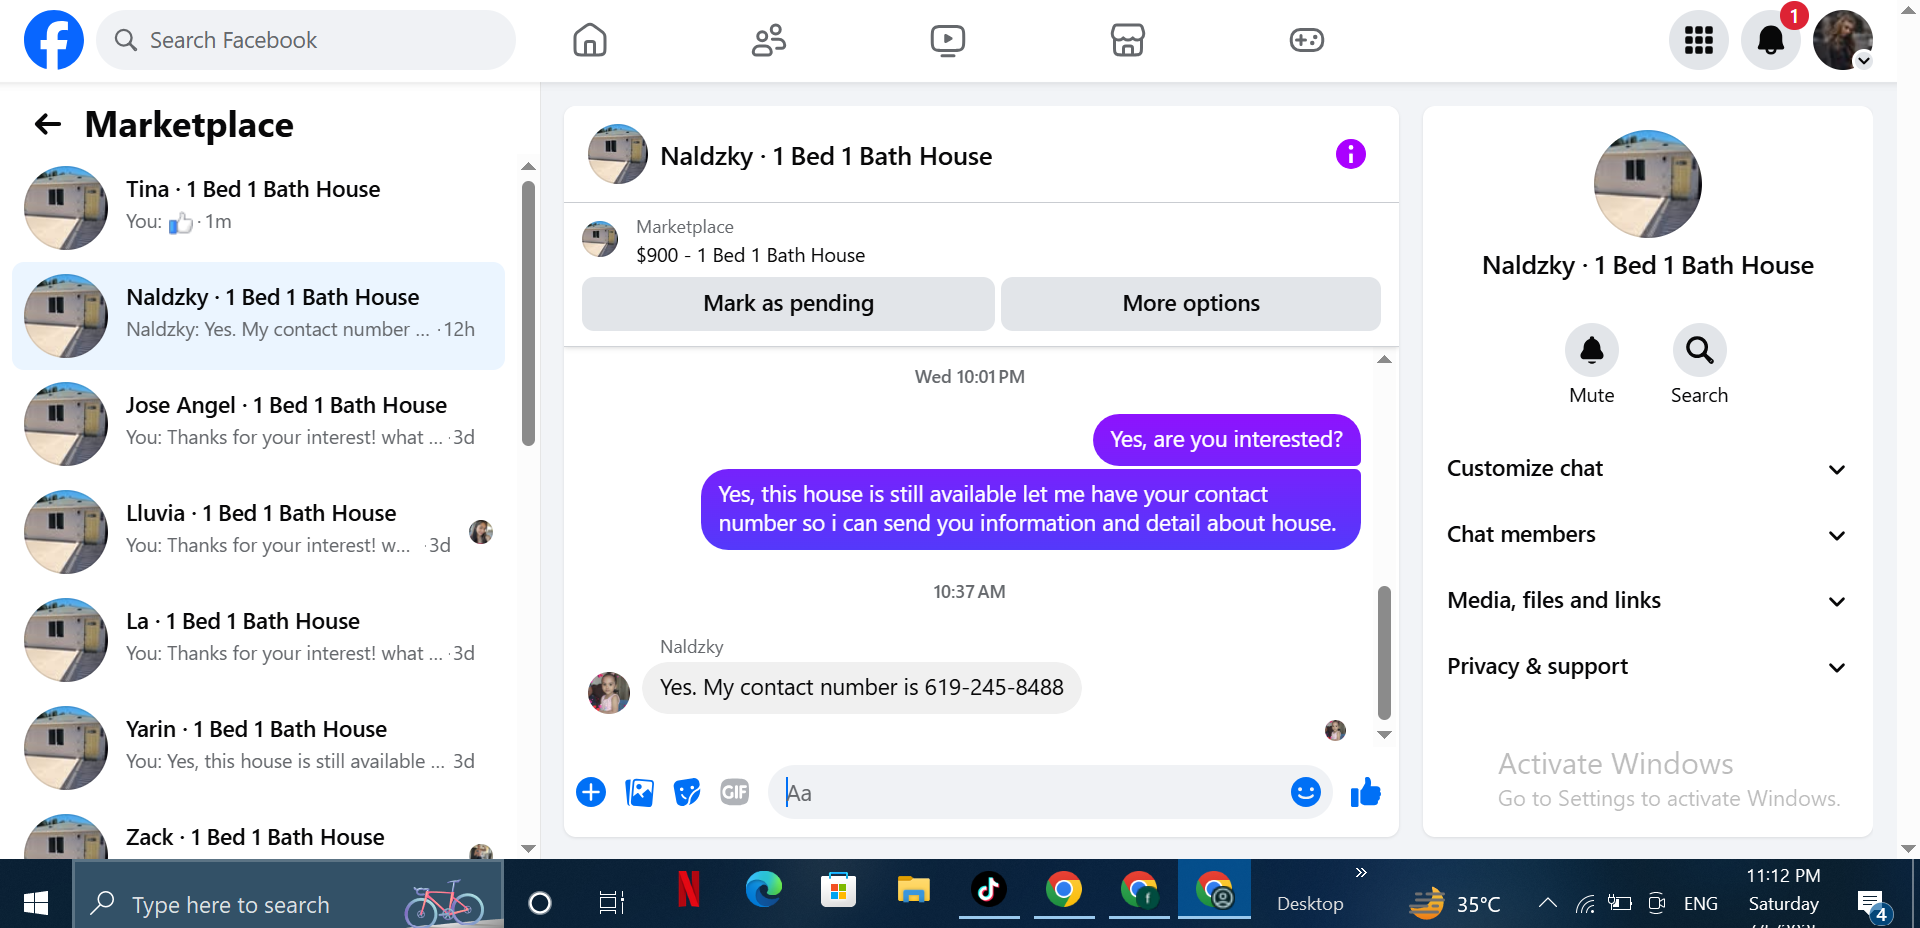
Task: Open the Watch video icon
Action: (x=947, y=40)
